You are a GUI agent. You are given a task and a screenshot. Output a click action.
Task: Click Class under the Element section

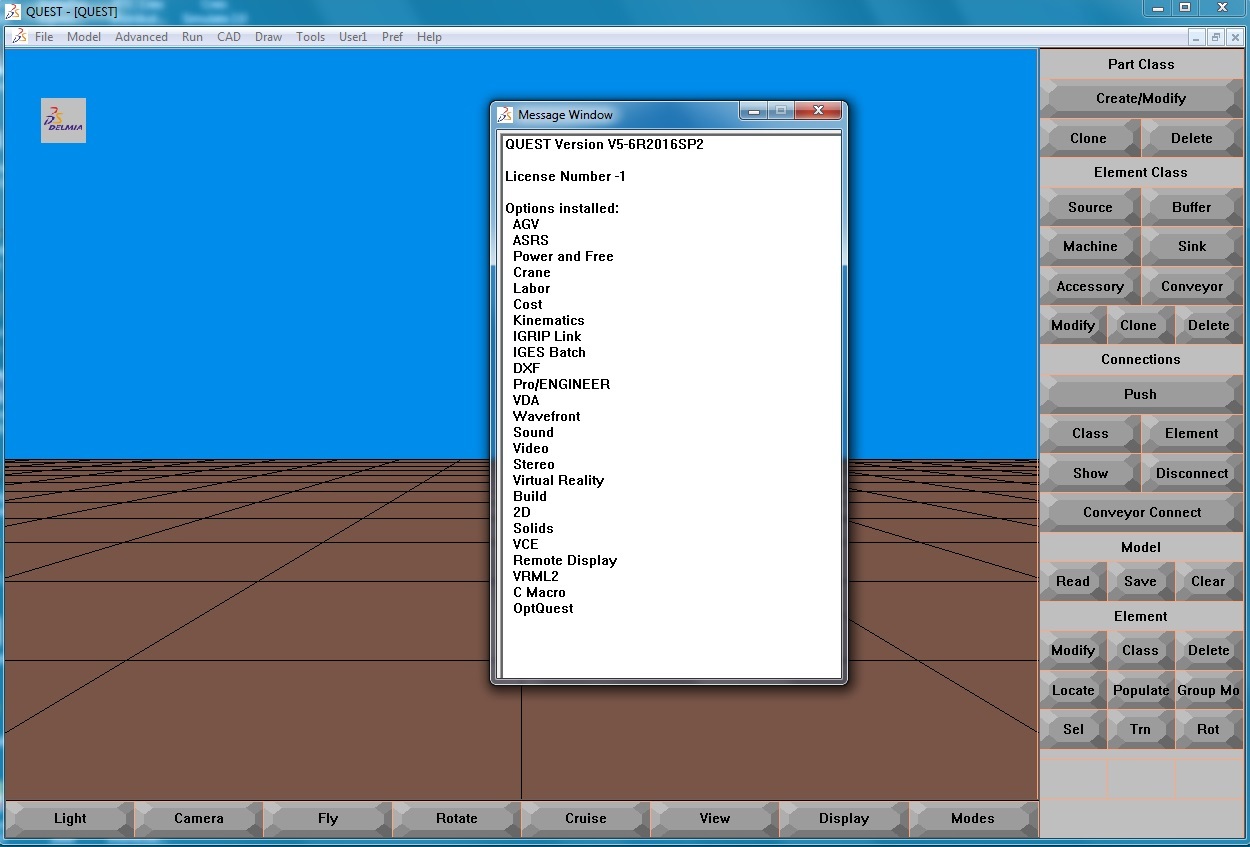[1140, 650]
